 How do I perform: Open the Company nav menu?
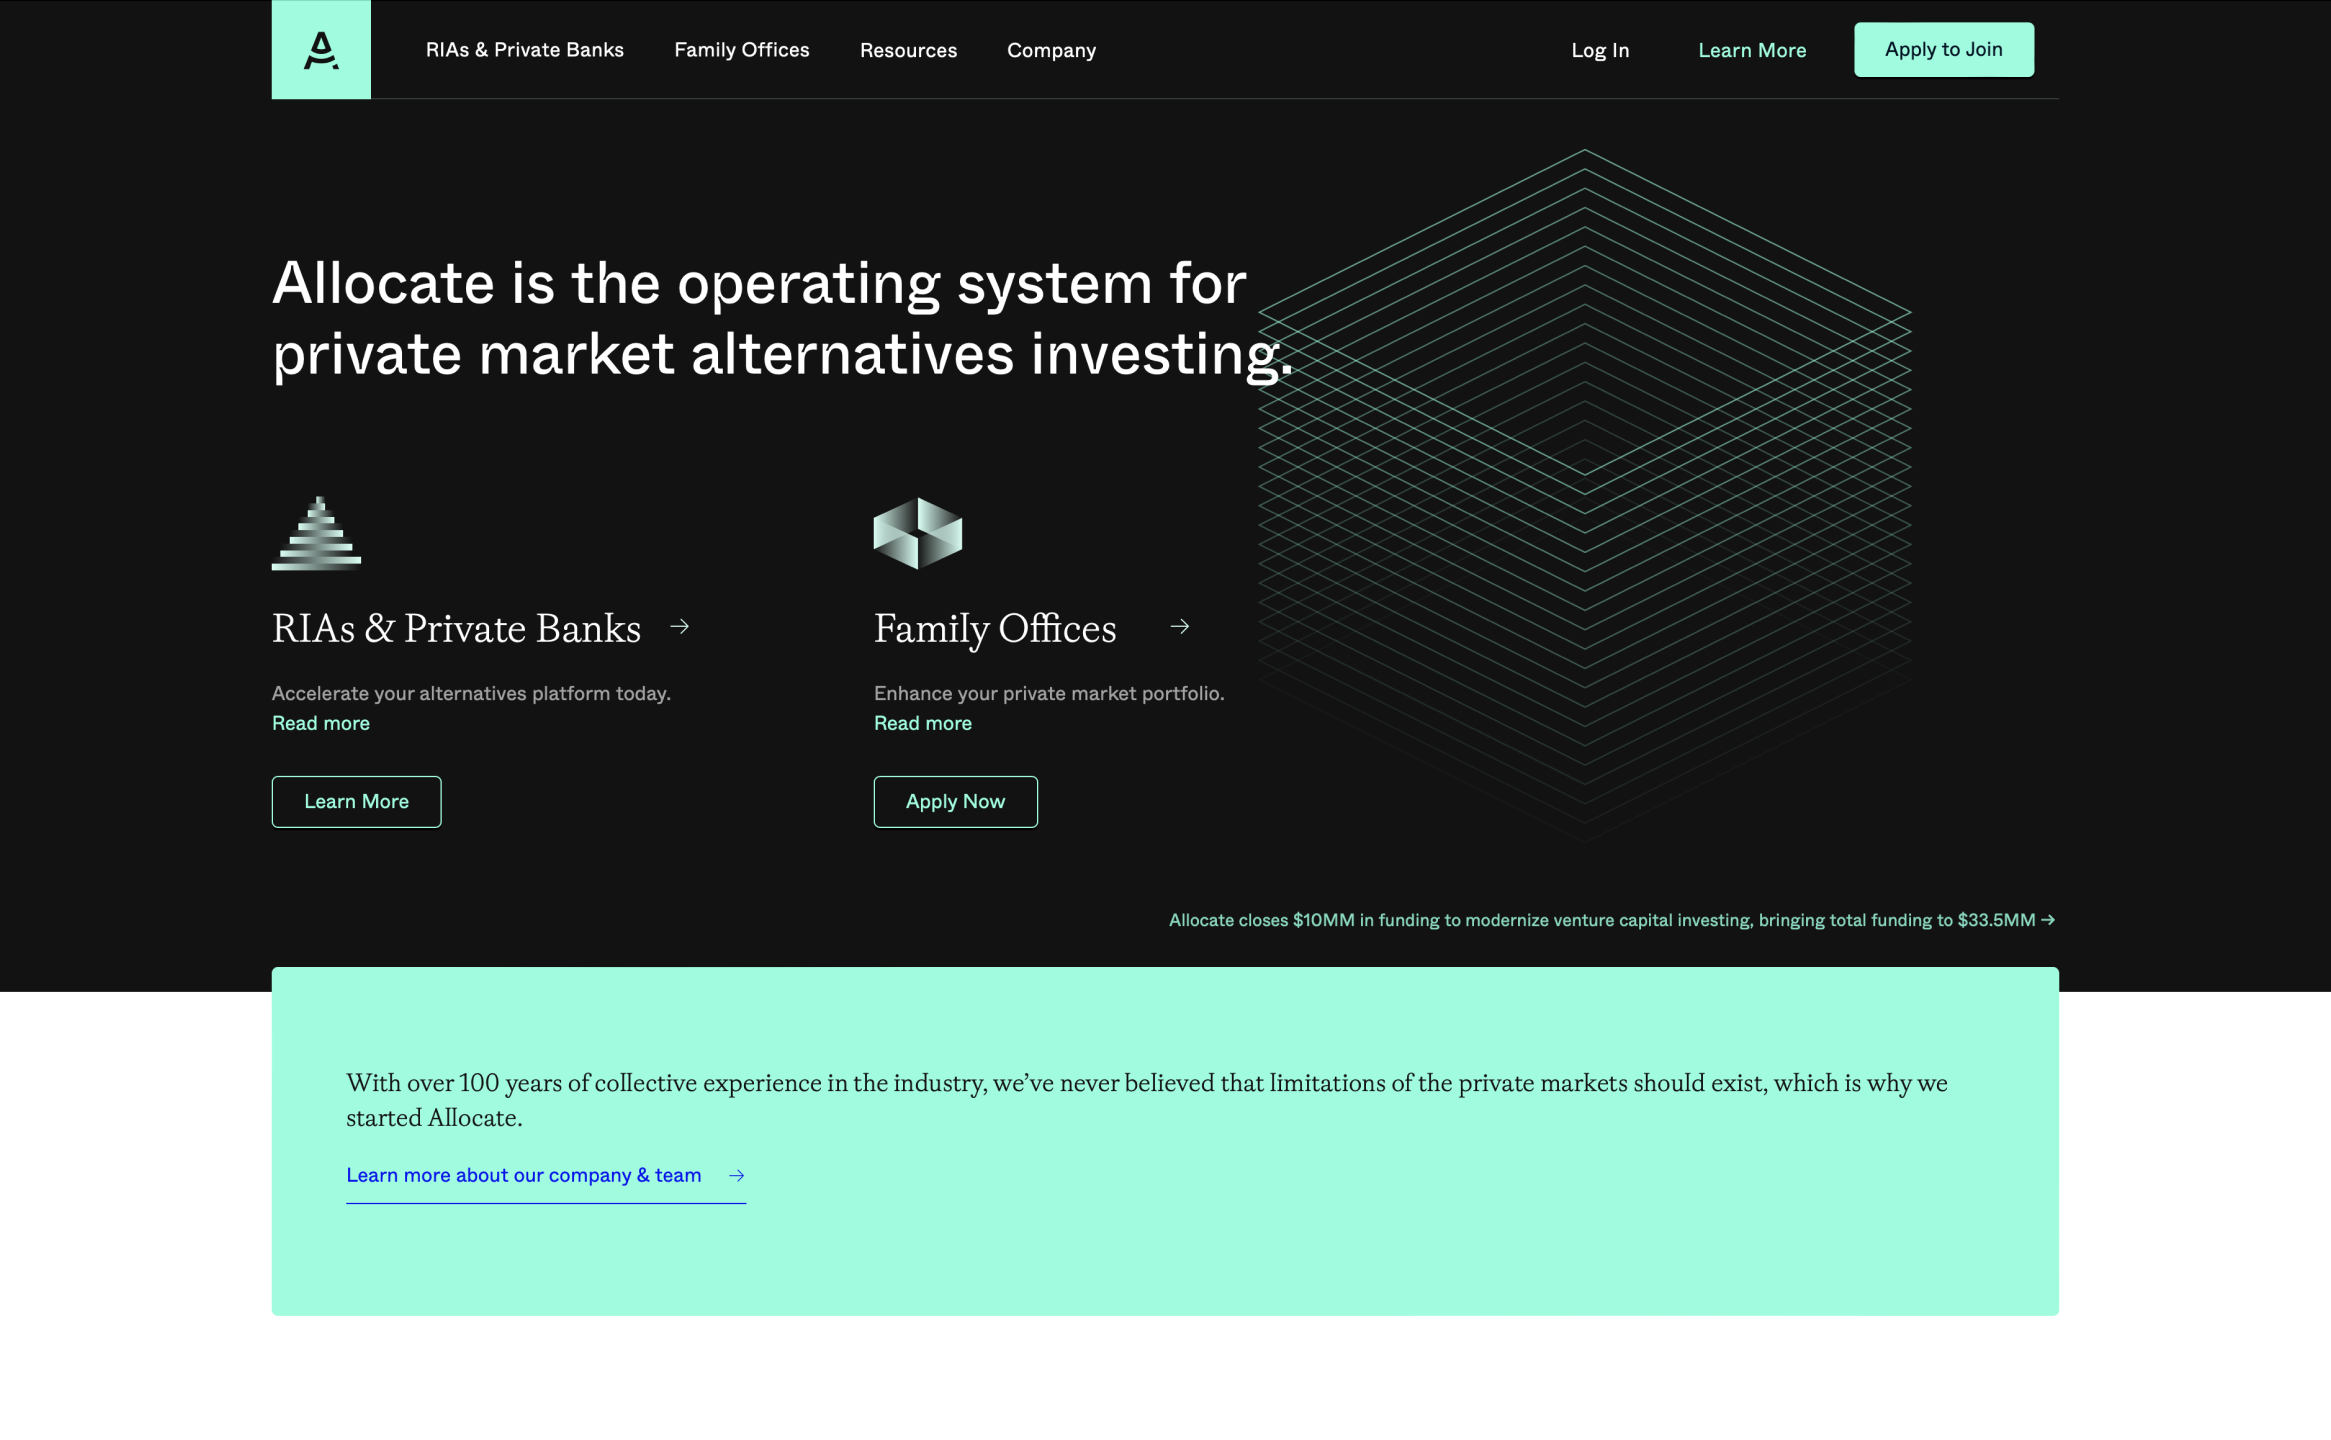[x=1051, y=50]
